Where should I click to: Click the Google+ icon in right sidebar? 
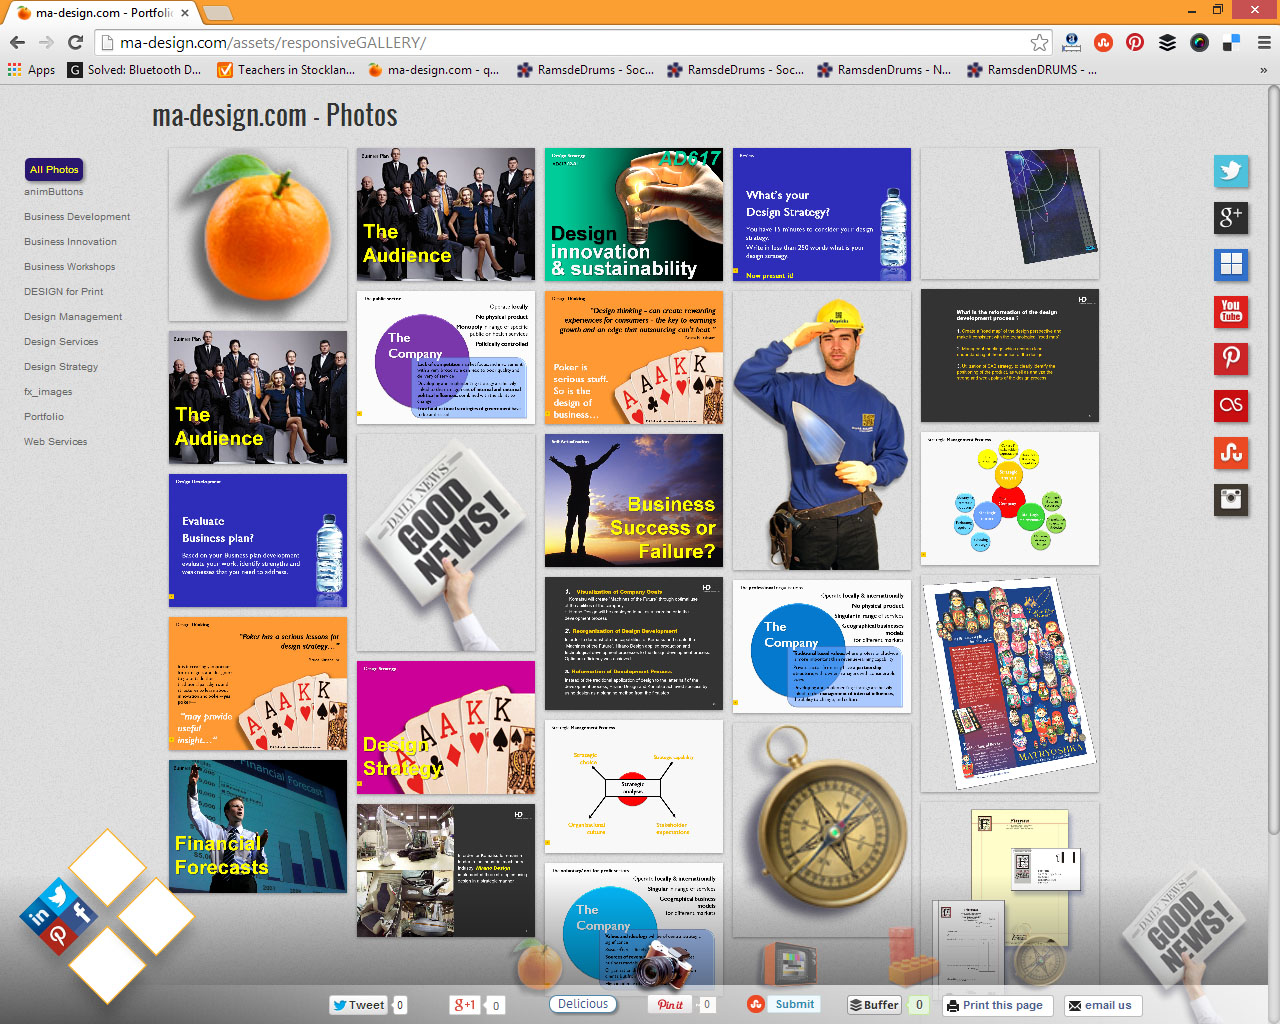tap(1231, 217)
